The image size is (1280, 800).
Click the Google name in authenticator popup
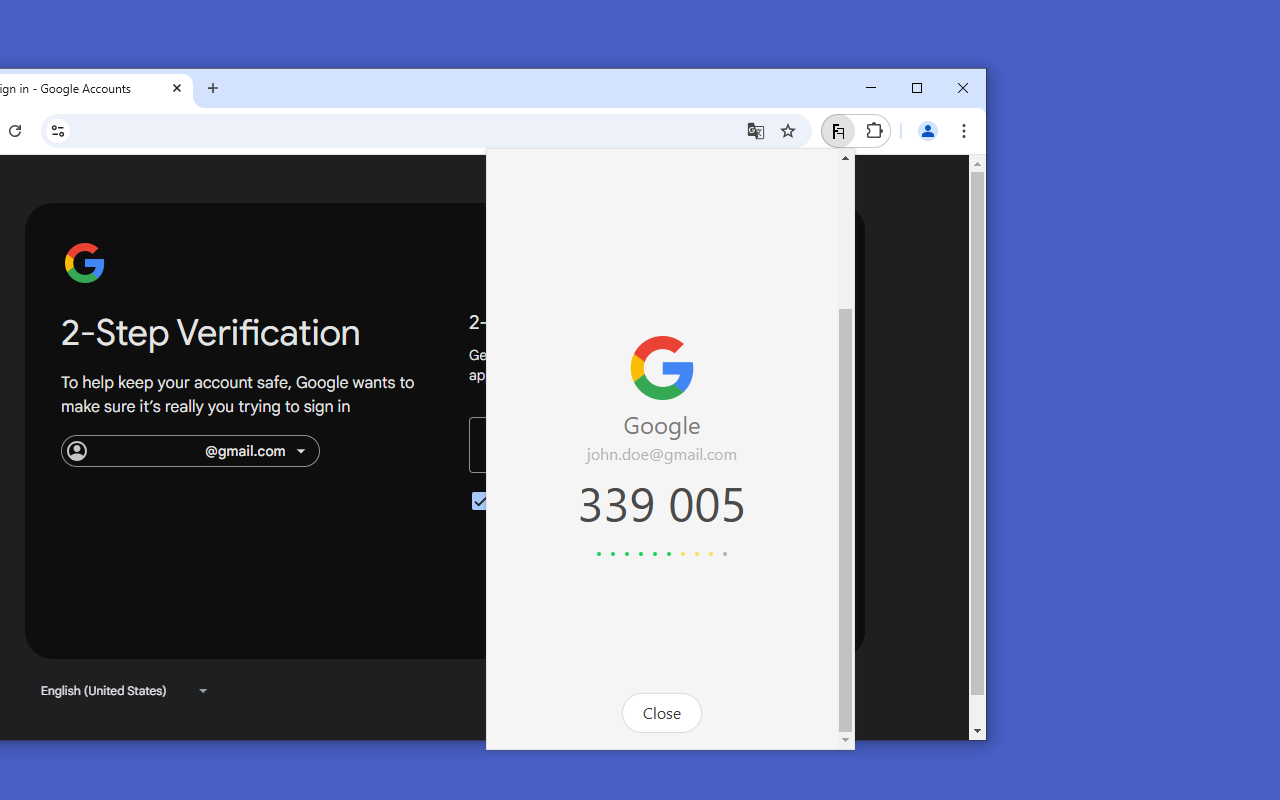(662, 426)
